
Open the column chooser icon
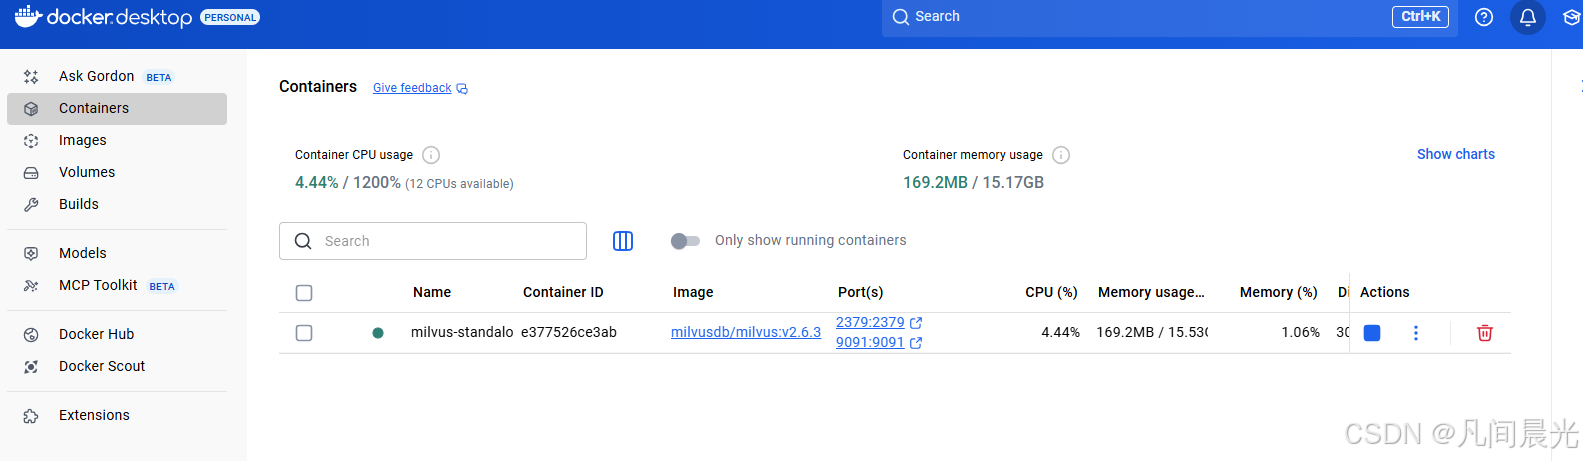click(x=623, y=241)
